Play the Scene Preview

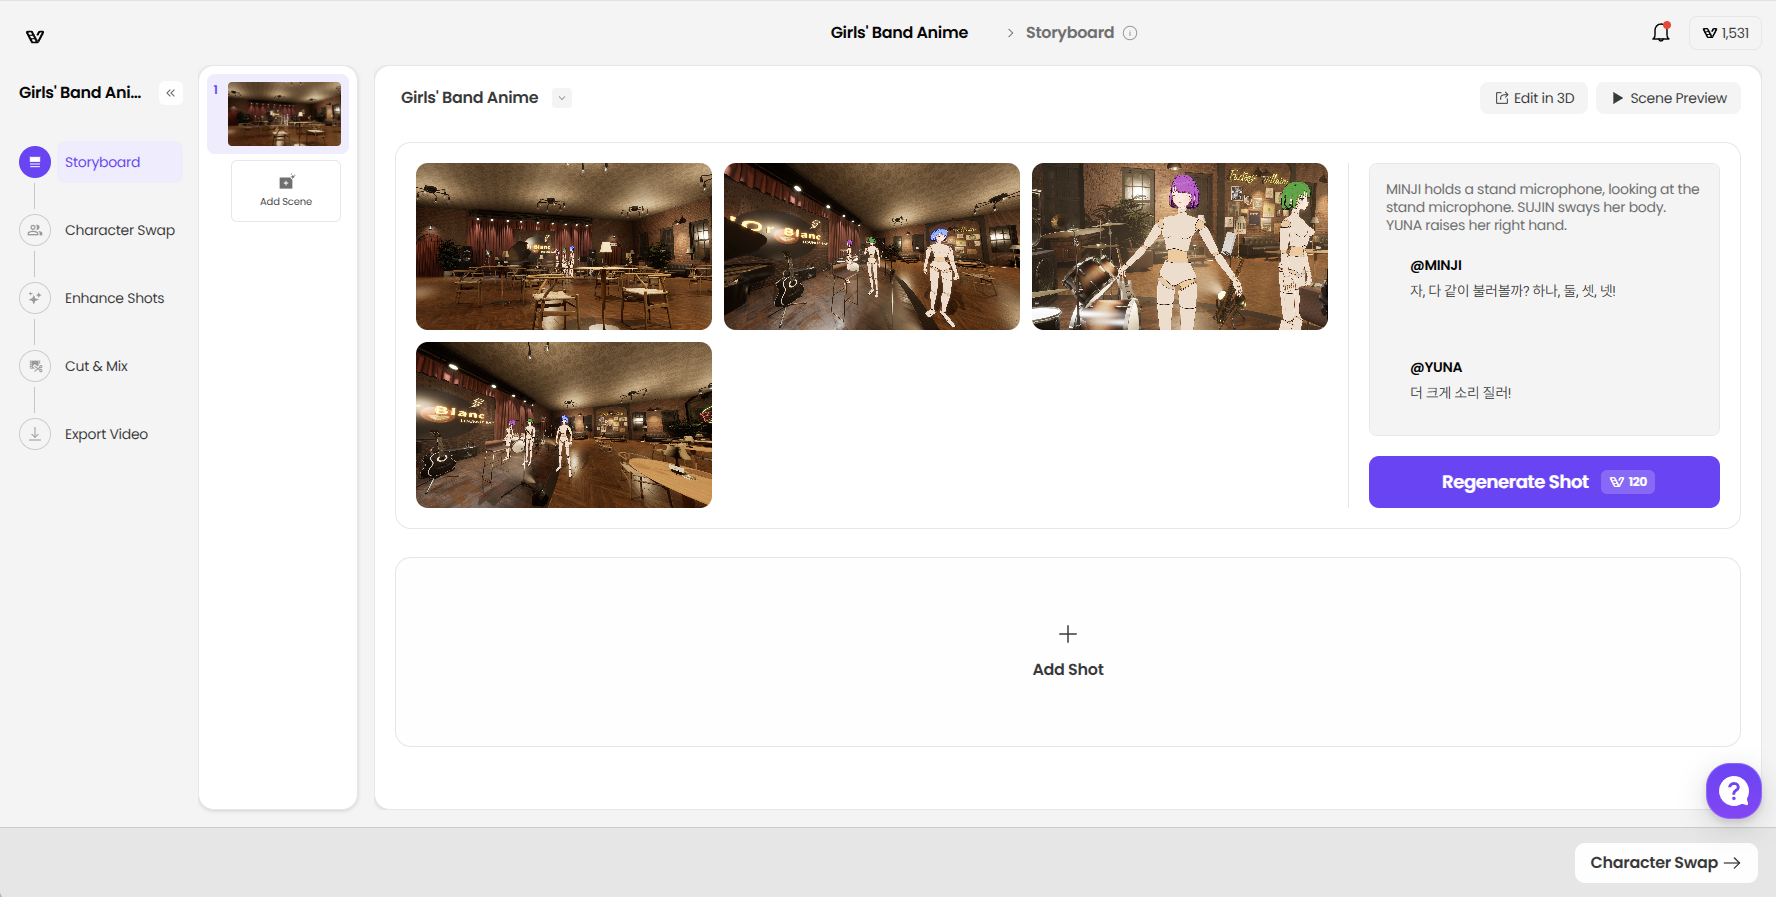pos(1668,98)
